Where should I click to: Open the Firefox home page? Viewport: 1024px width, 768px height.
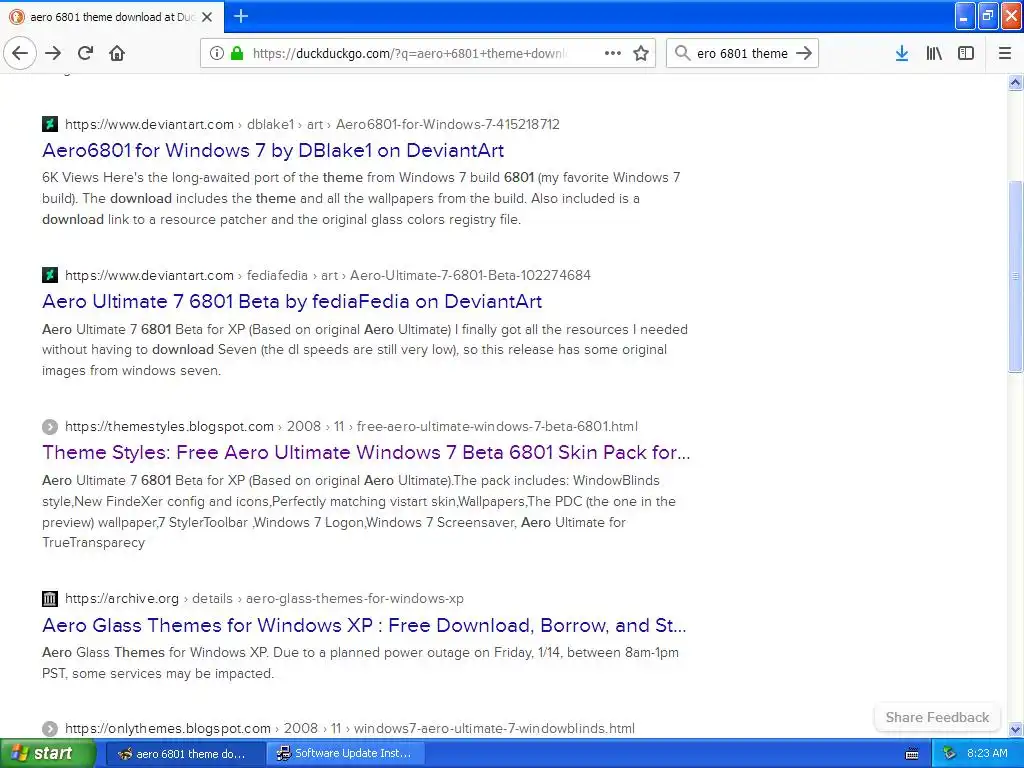click(117, 54)
